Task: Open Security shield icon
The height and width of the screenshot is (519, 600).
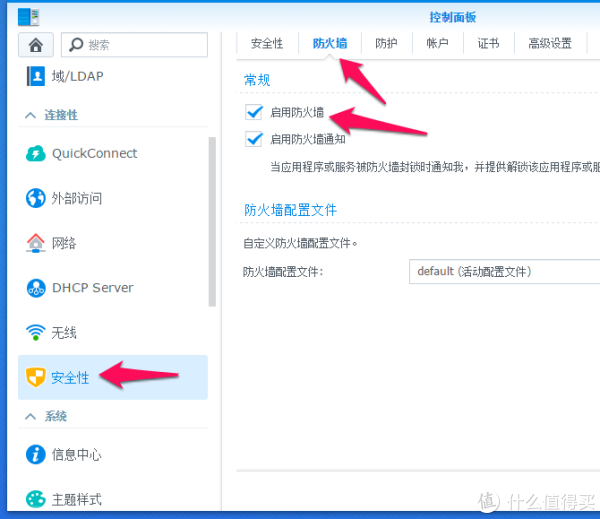Action: coord(36,377)
